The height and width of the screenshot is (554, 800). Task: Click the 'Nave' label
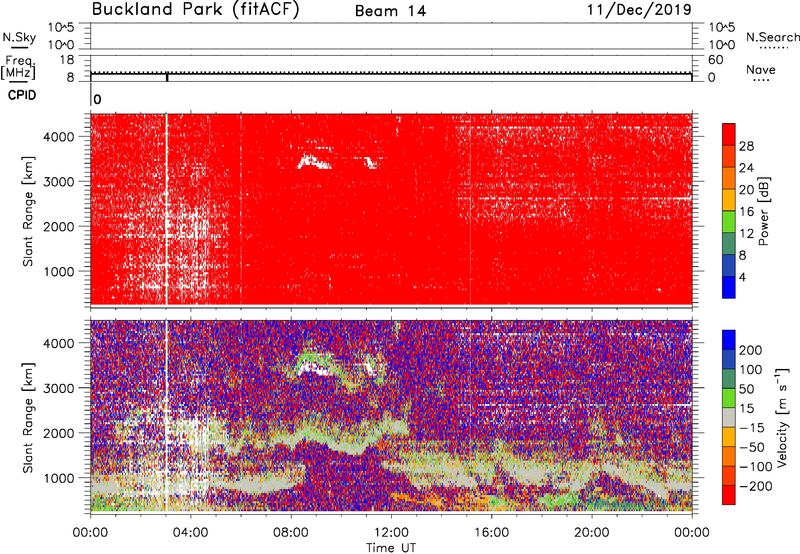[761, 70]
